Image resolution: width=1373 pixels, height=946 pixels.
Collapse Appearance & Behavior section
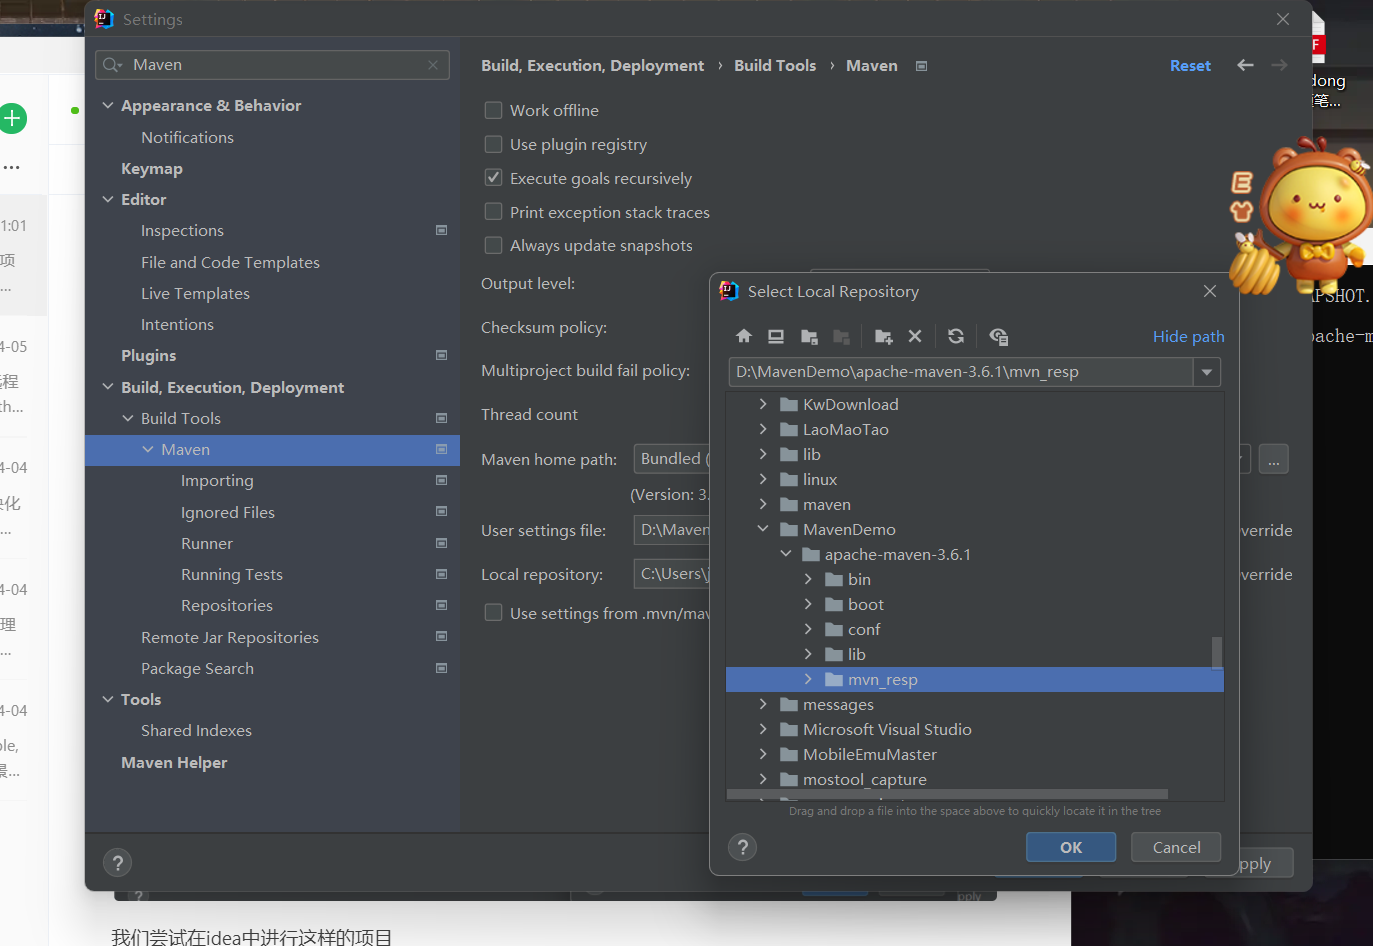[108, 105]
